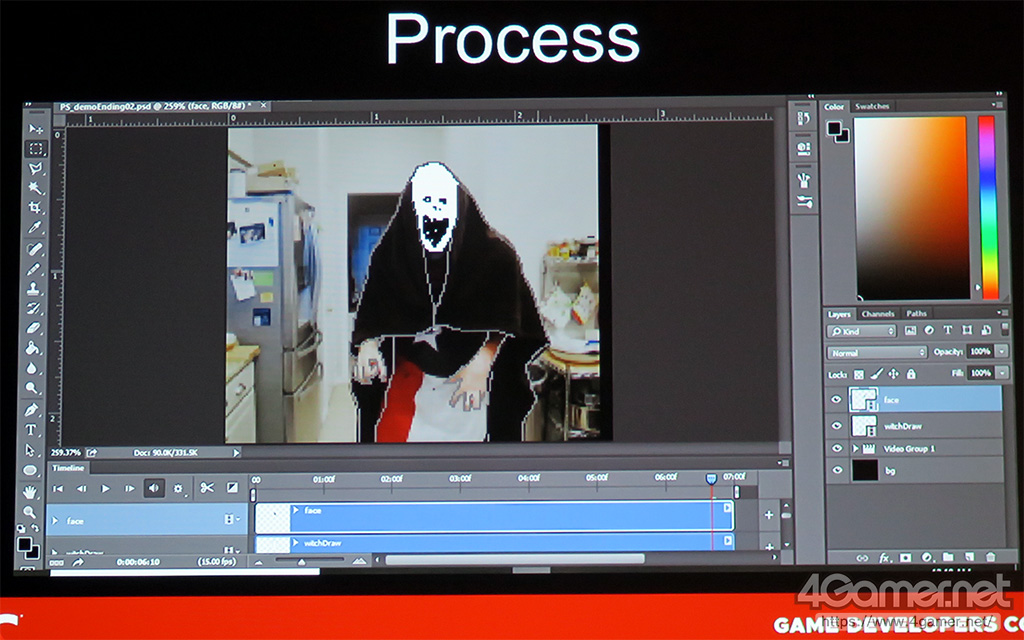
Task: Click the foreground color swatch in toolbar
Action: coord(24,544)
